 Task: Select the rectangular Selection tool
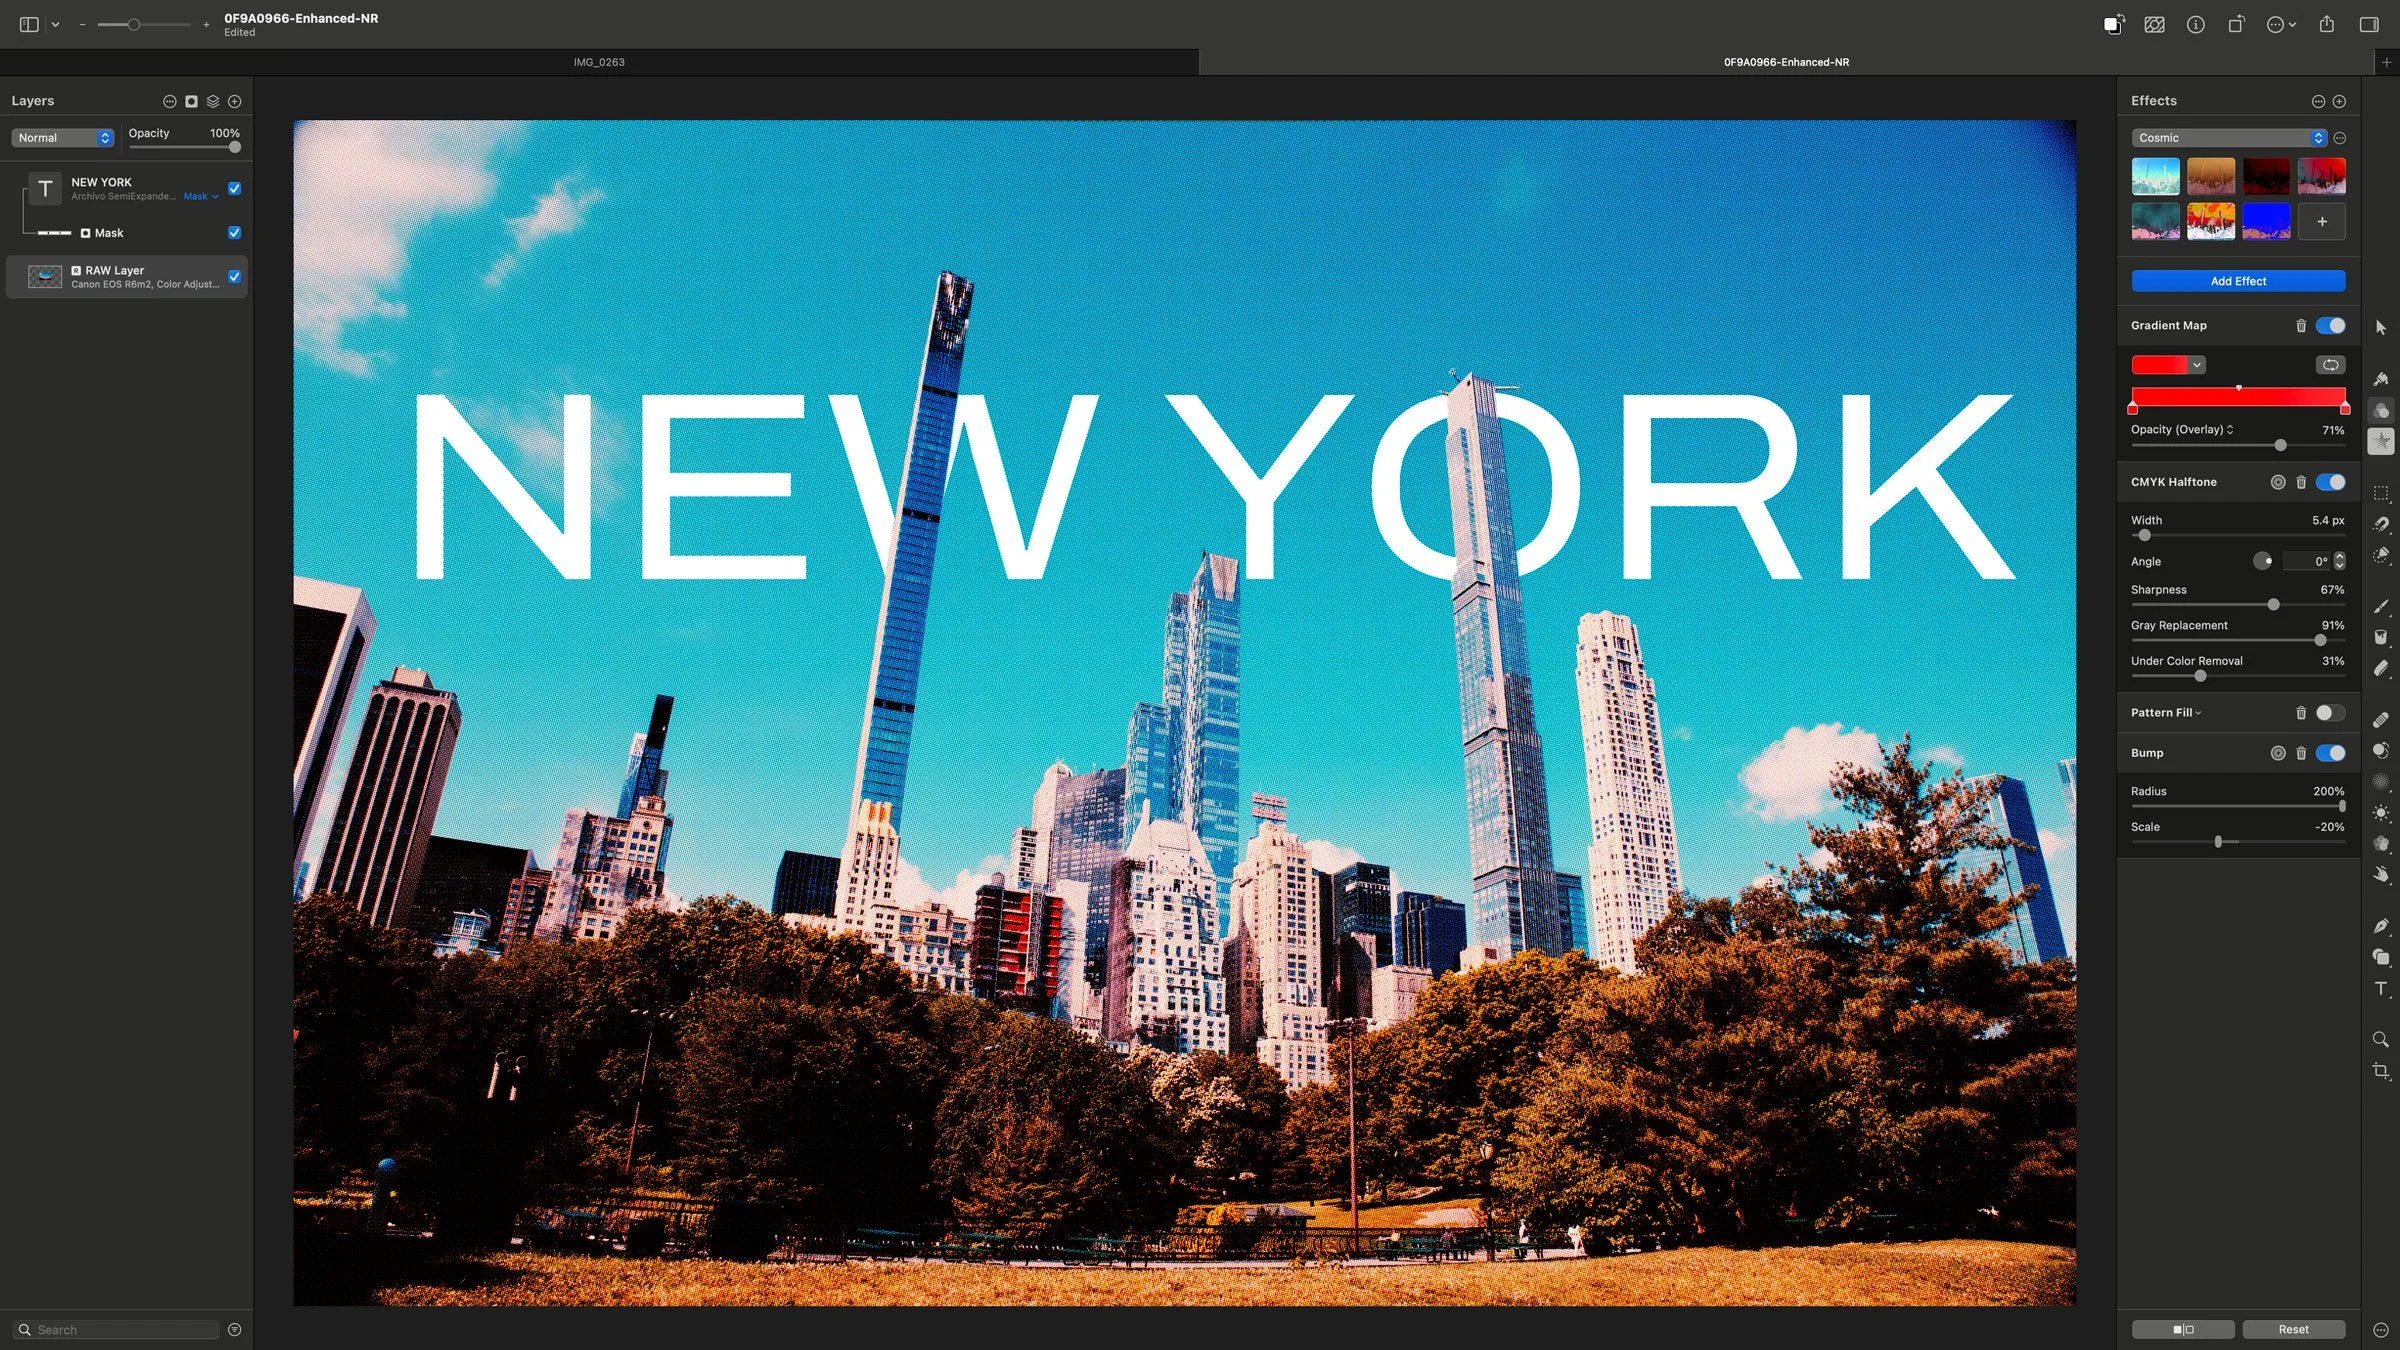point(2380,493)
